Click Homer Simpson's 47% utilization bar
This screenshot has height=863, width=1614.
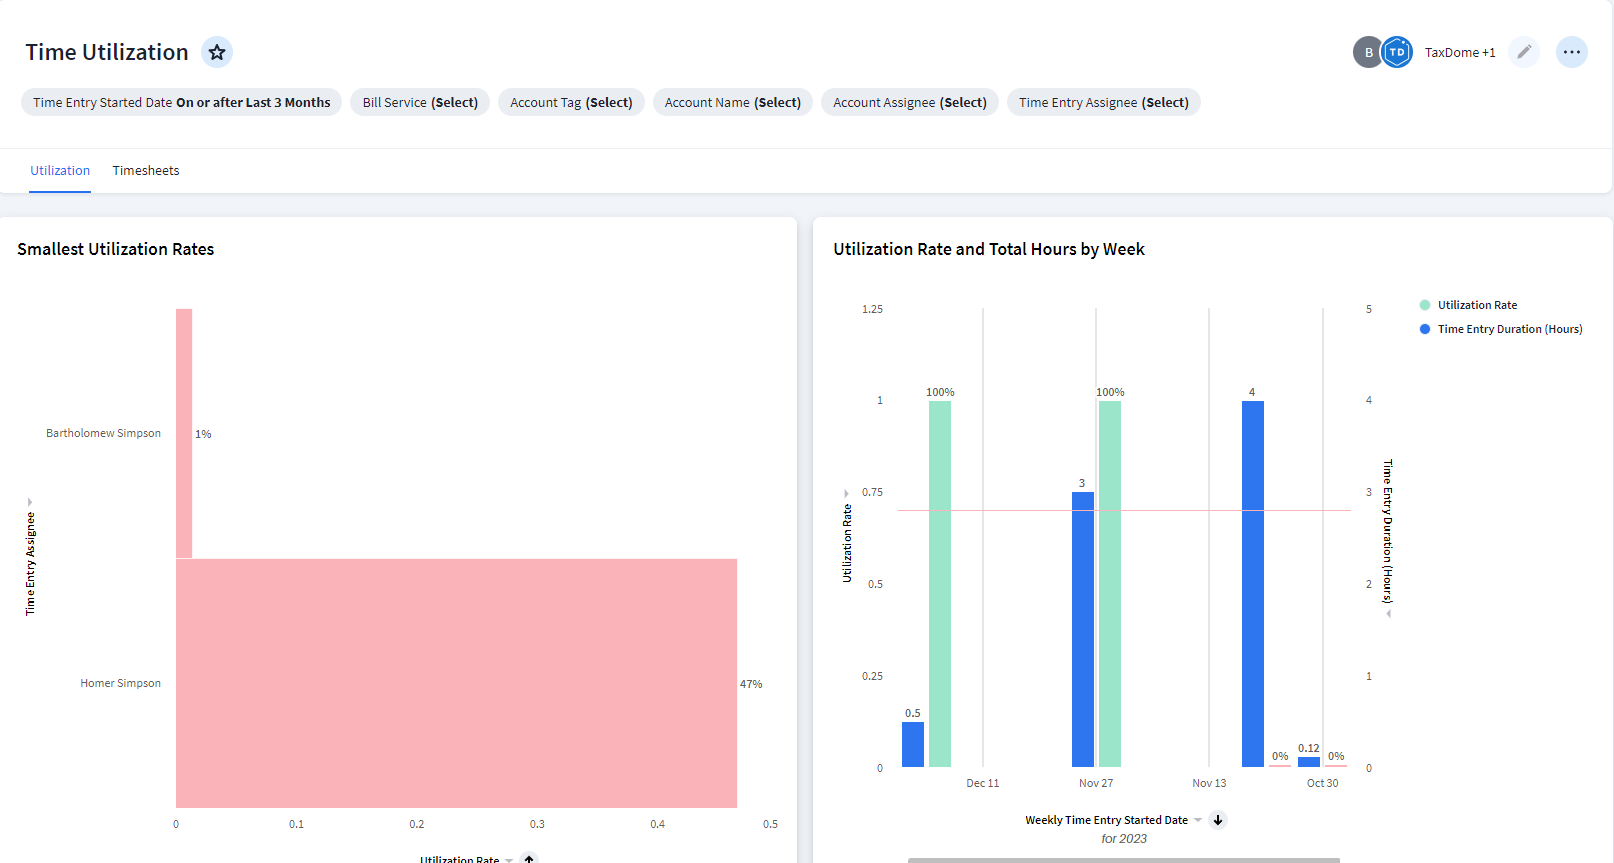pyautogui.click(x=456, y=683)
